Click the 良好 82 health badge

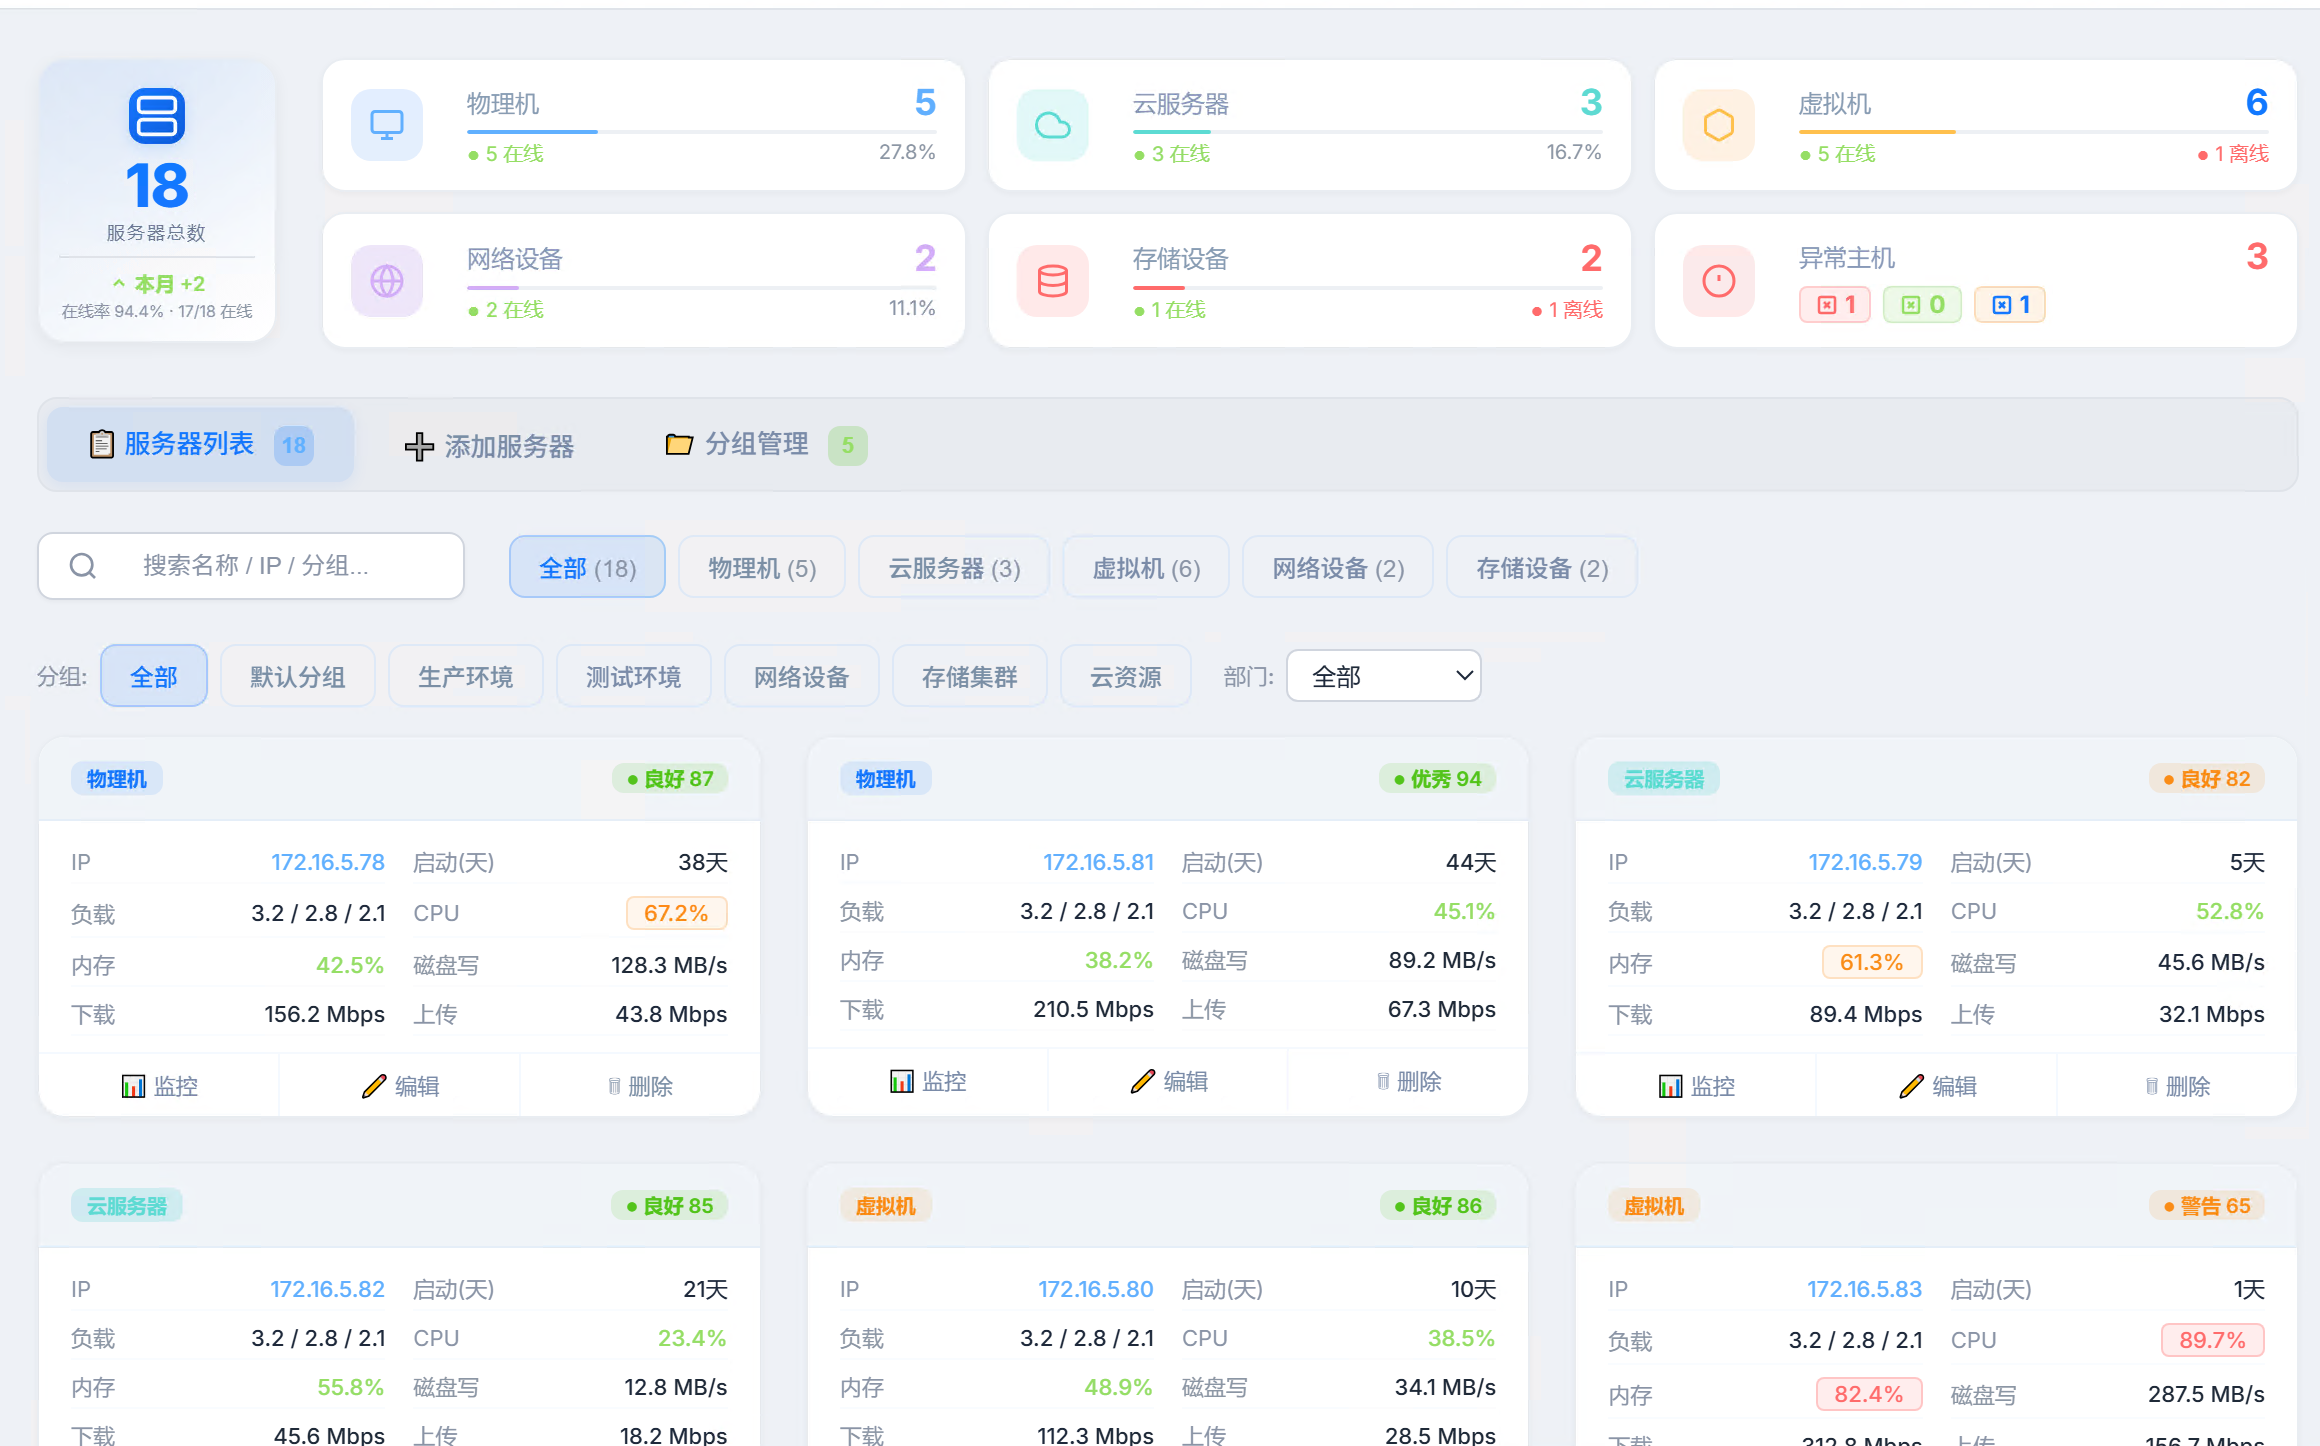click(x=2207, y=779)
